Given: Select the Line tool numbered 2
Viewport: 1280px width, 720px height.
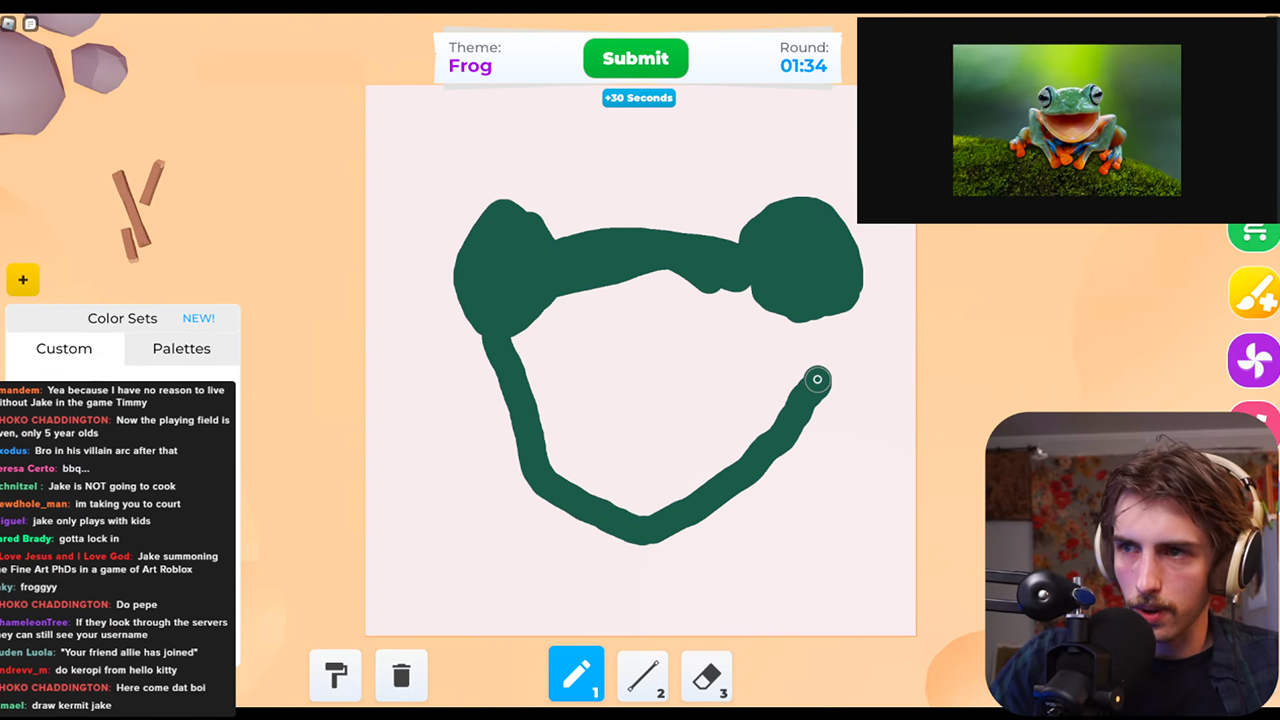Looking at the screenshot, I should (x=642, y=676).
